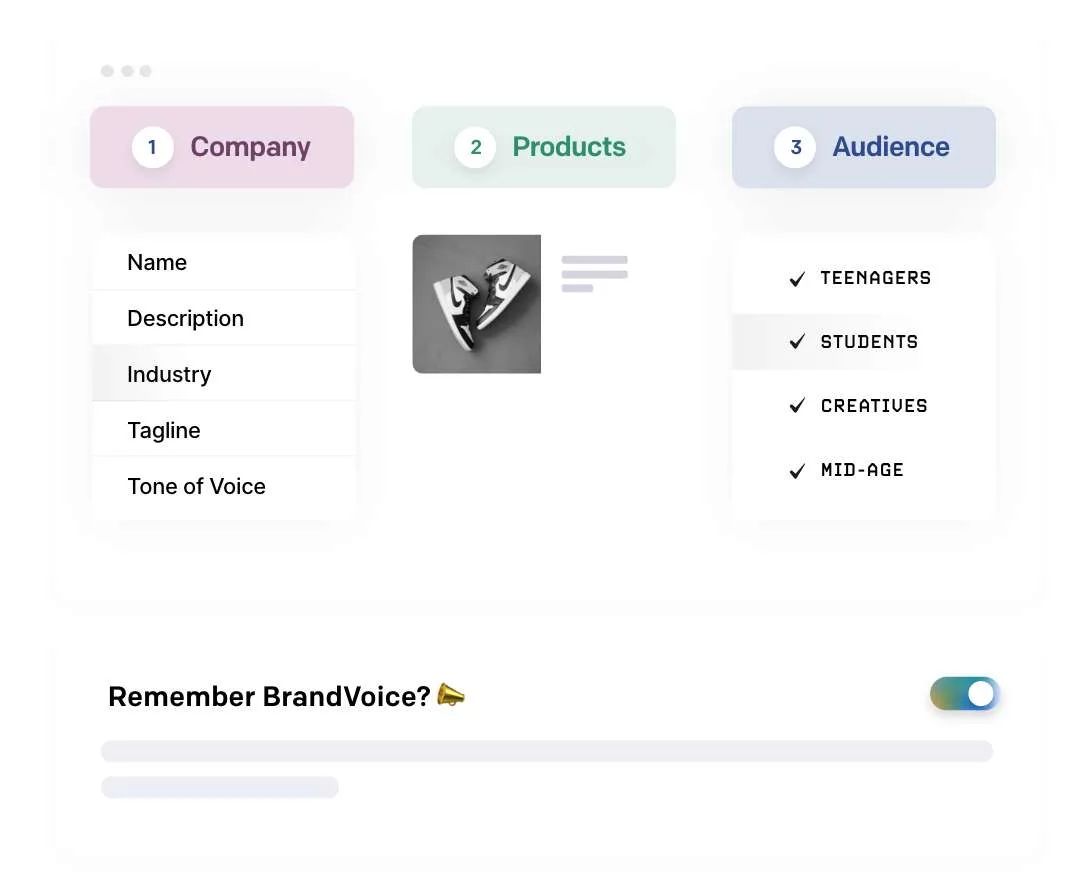Click the number 3 step circle
Viewport: 1086px width, 896px height.
click(795, 147)
